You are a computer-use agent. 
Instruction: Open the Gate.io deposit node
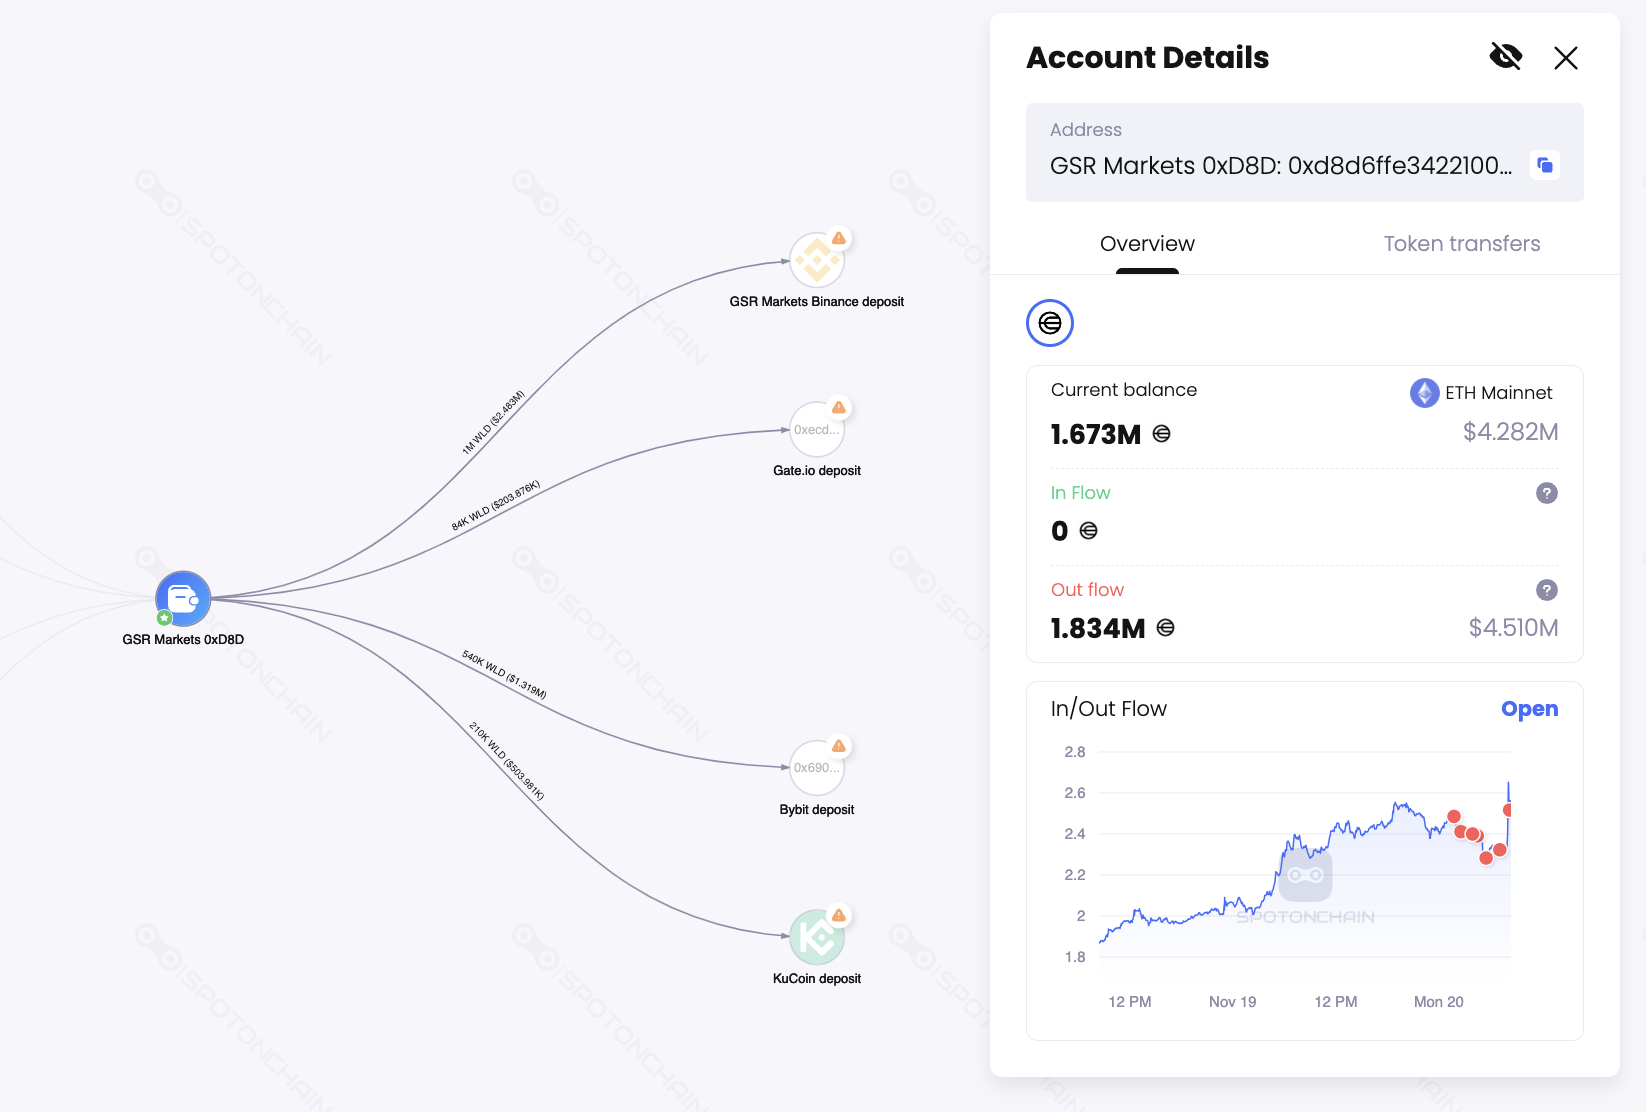(x=816, y=430)
